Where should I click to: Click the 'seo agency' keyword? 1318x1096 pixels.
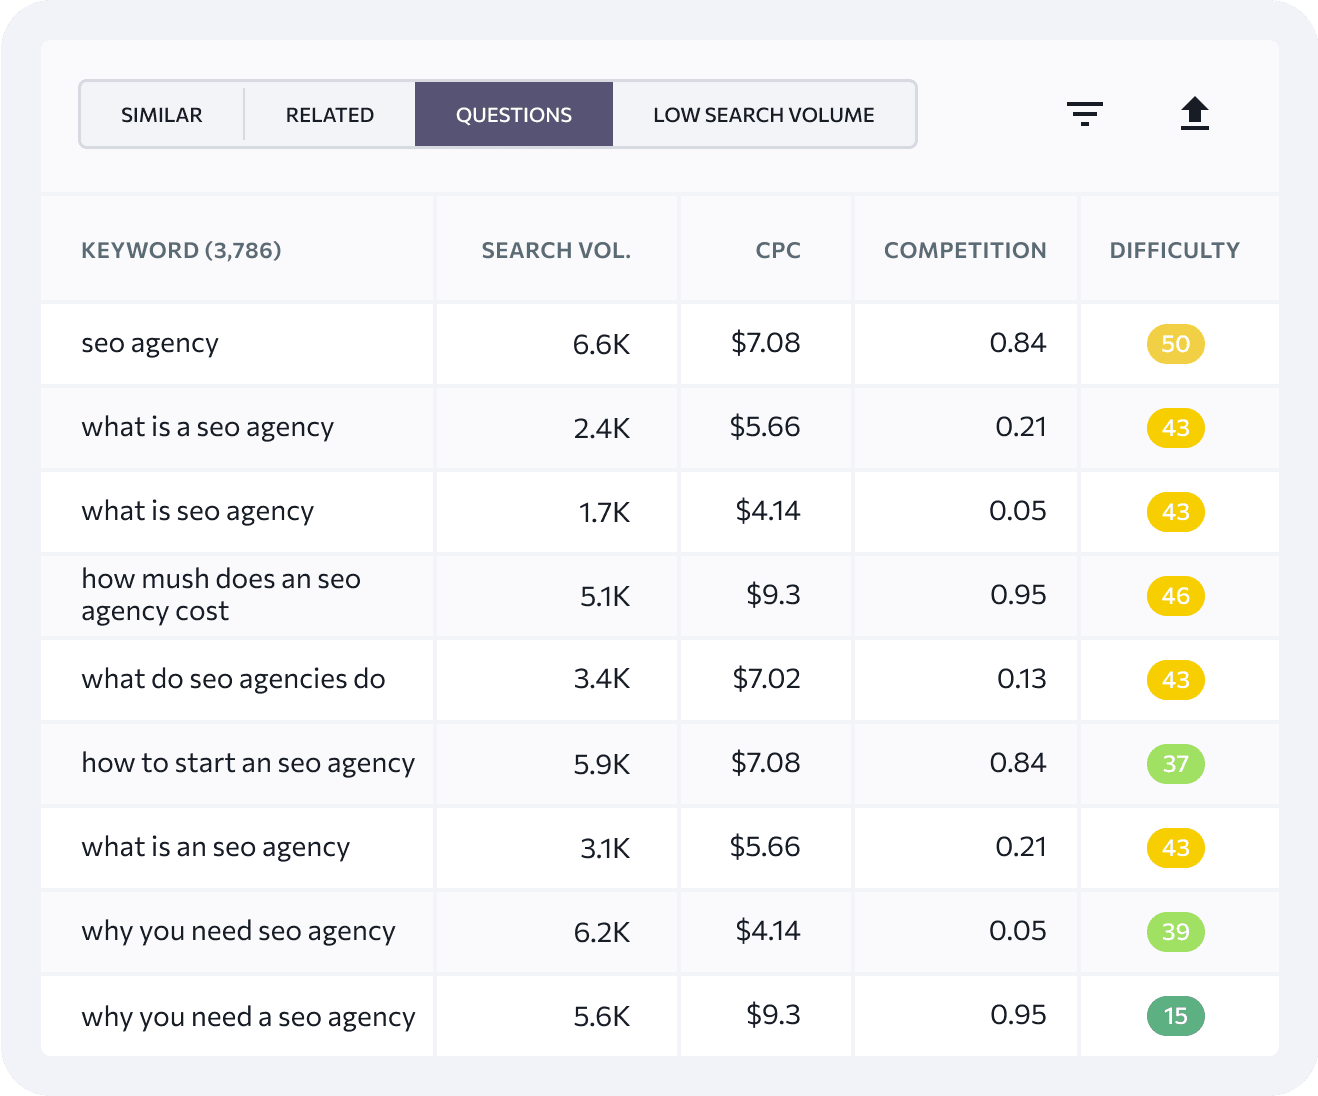(x=150, y=343)
